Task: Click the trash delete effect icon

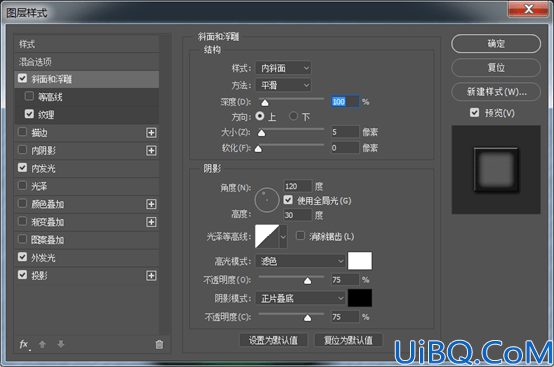Action: [x=159, y=344]
